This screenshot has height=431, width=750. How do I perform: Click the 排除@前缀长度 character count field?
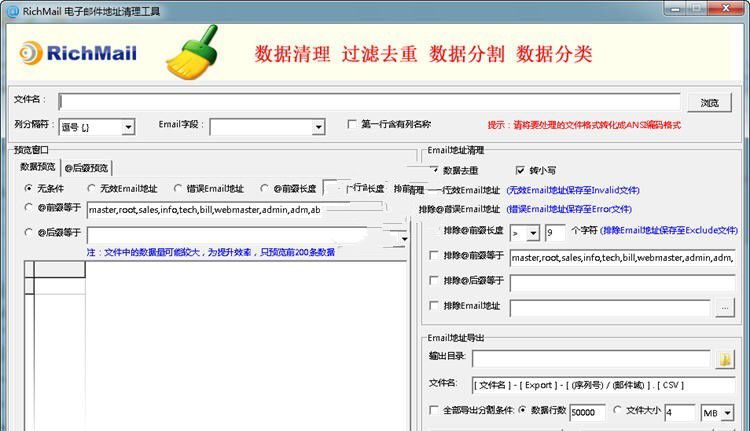555,233
